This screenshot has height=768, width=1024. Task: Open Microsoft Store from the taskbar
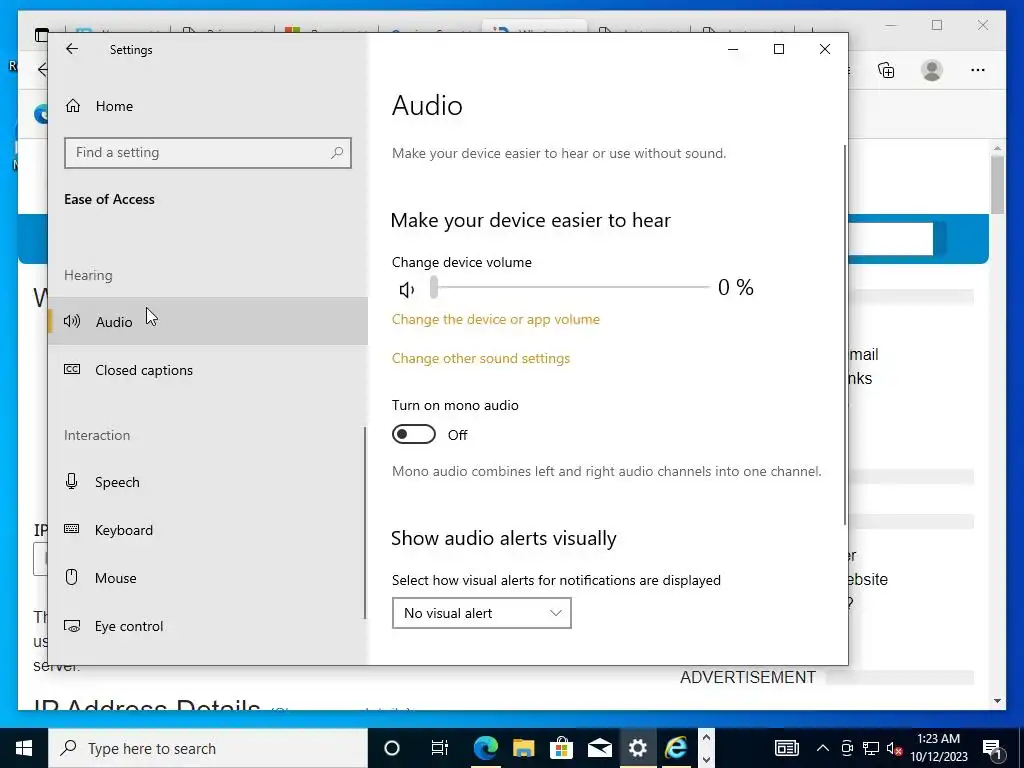(x=561, y=748)
